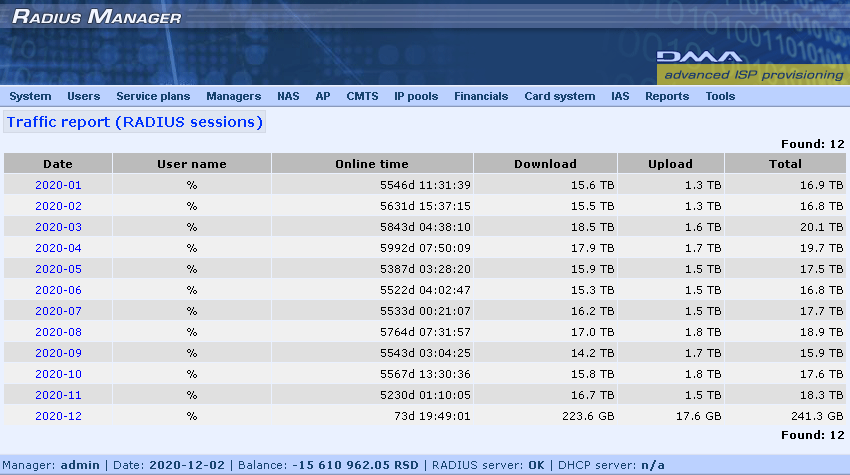
Task: Open the 2020-07 traffic report link
Action: [x=58, y=311]
